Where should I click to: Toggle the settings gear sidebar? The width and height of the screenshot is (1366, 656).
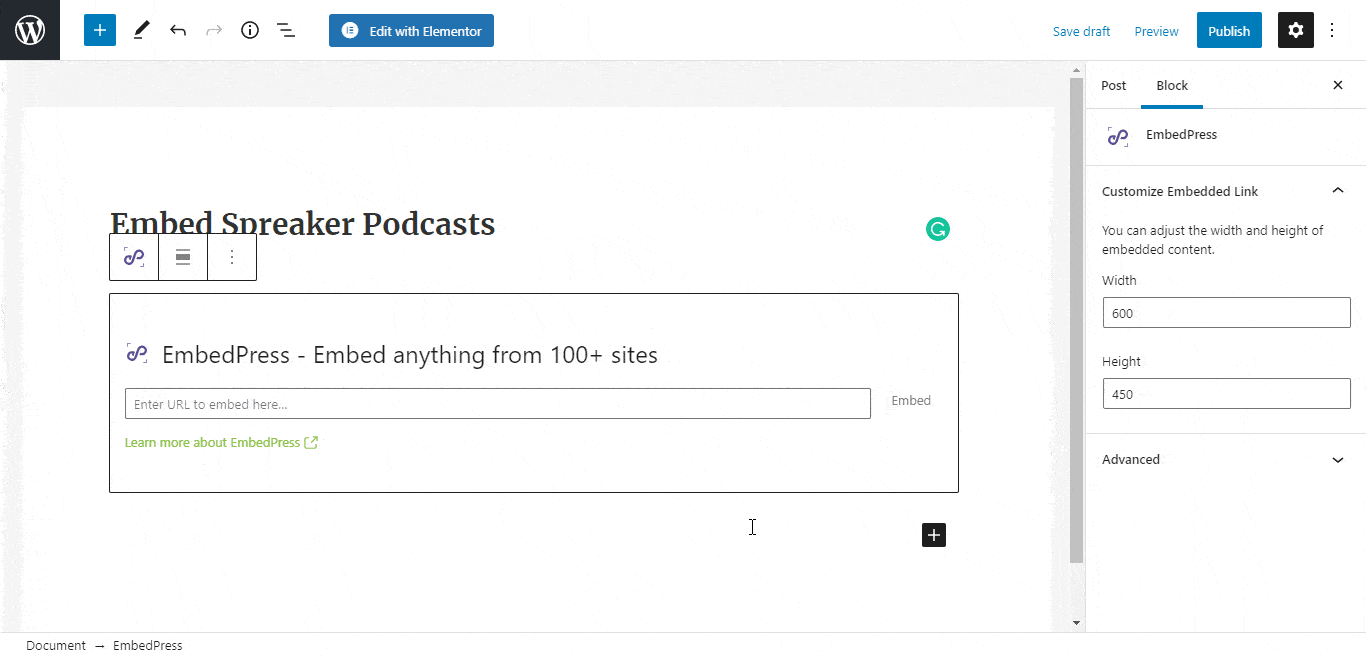click(1296, 30)
